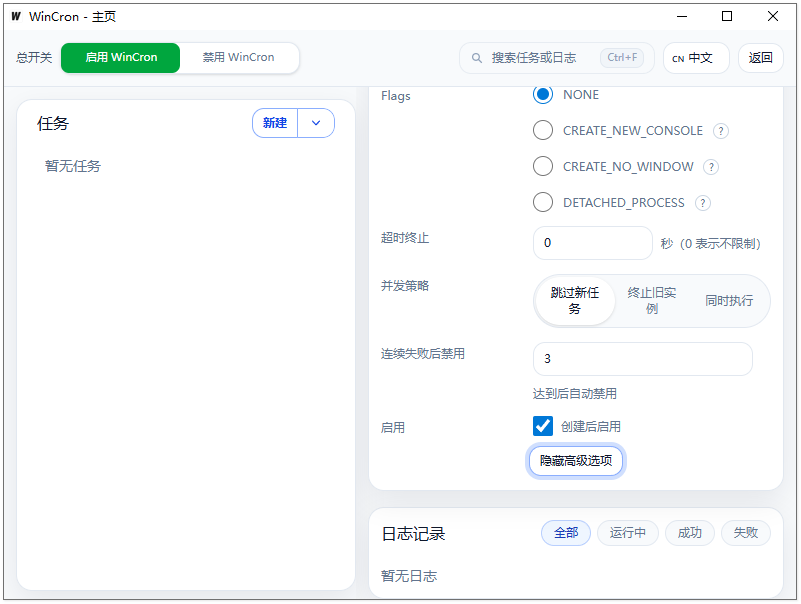Uncheck 创建后启用 checkbox

point(542,425)
